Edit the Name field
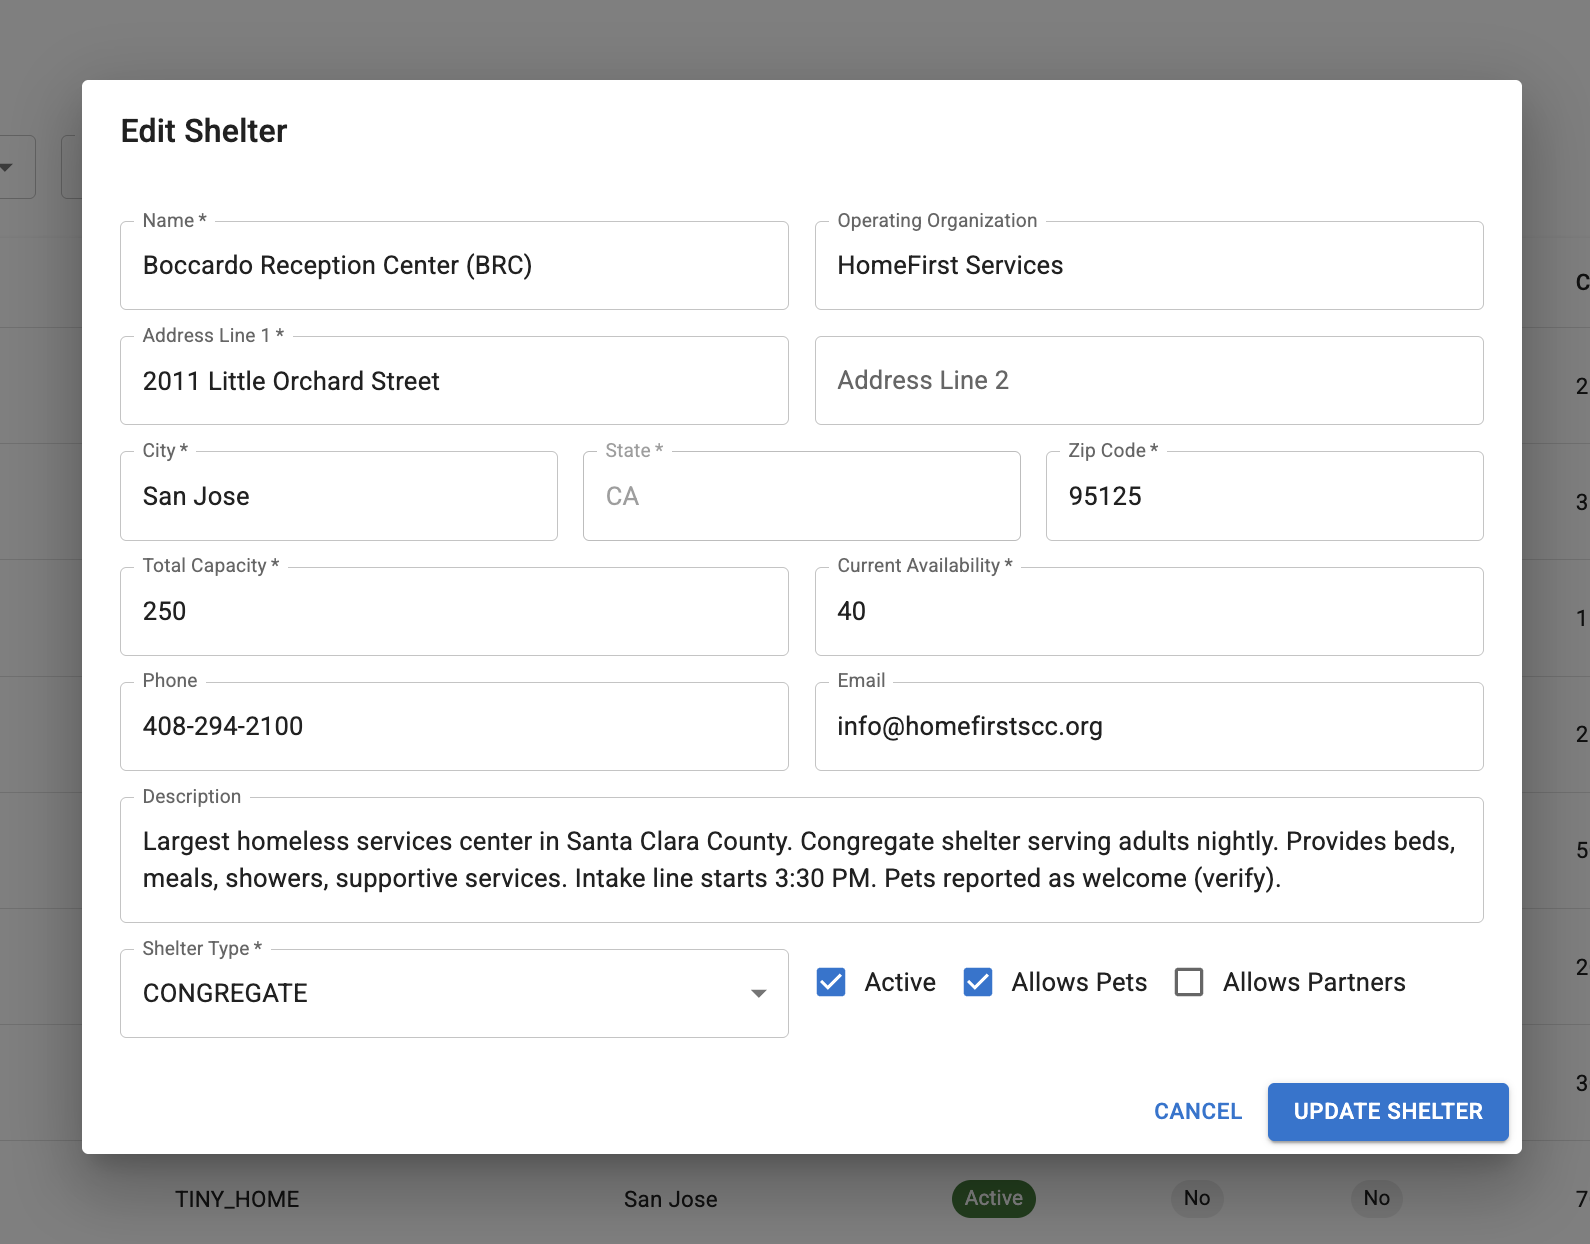The height and width of the screenshot is (1244, 1590). (454, 265)
